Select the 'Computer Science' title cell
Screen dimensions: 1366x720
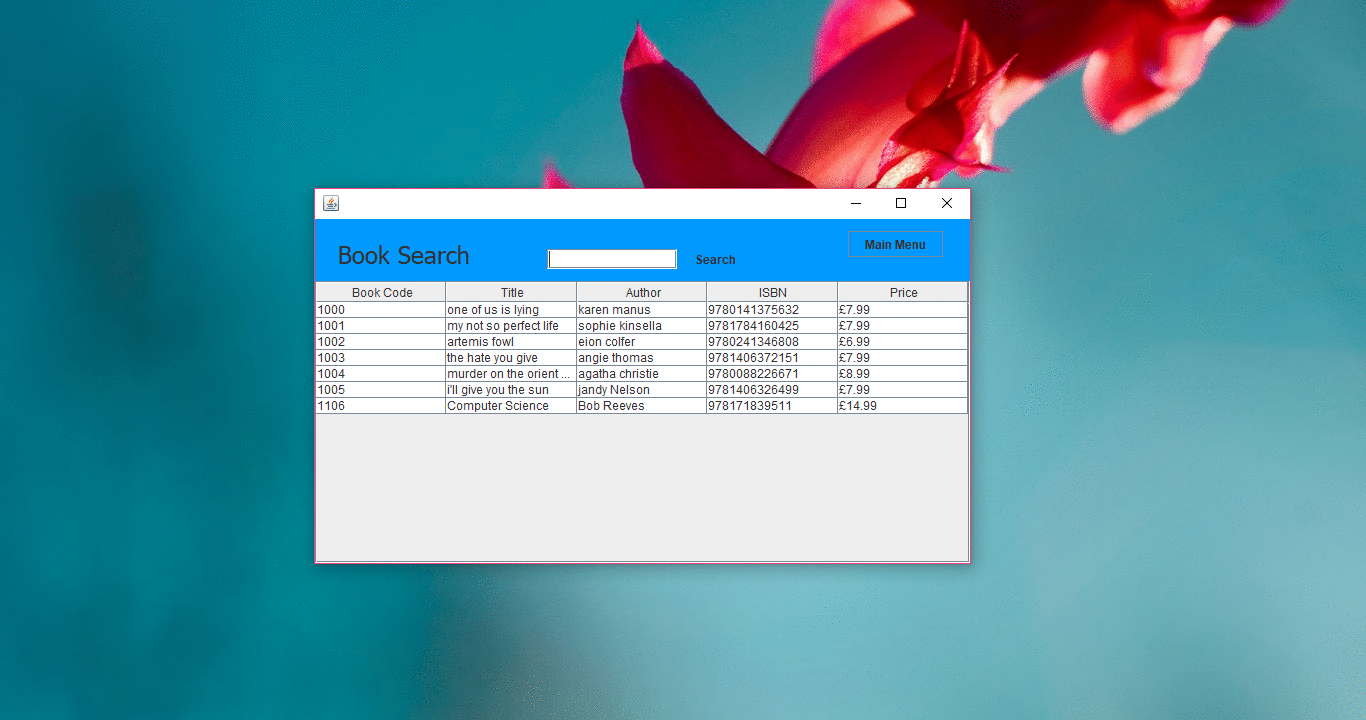[x=511, y=406]
